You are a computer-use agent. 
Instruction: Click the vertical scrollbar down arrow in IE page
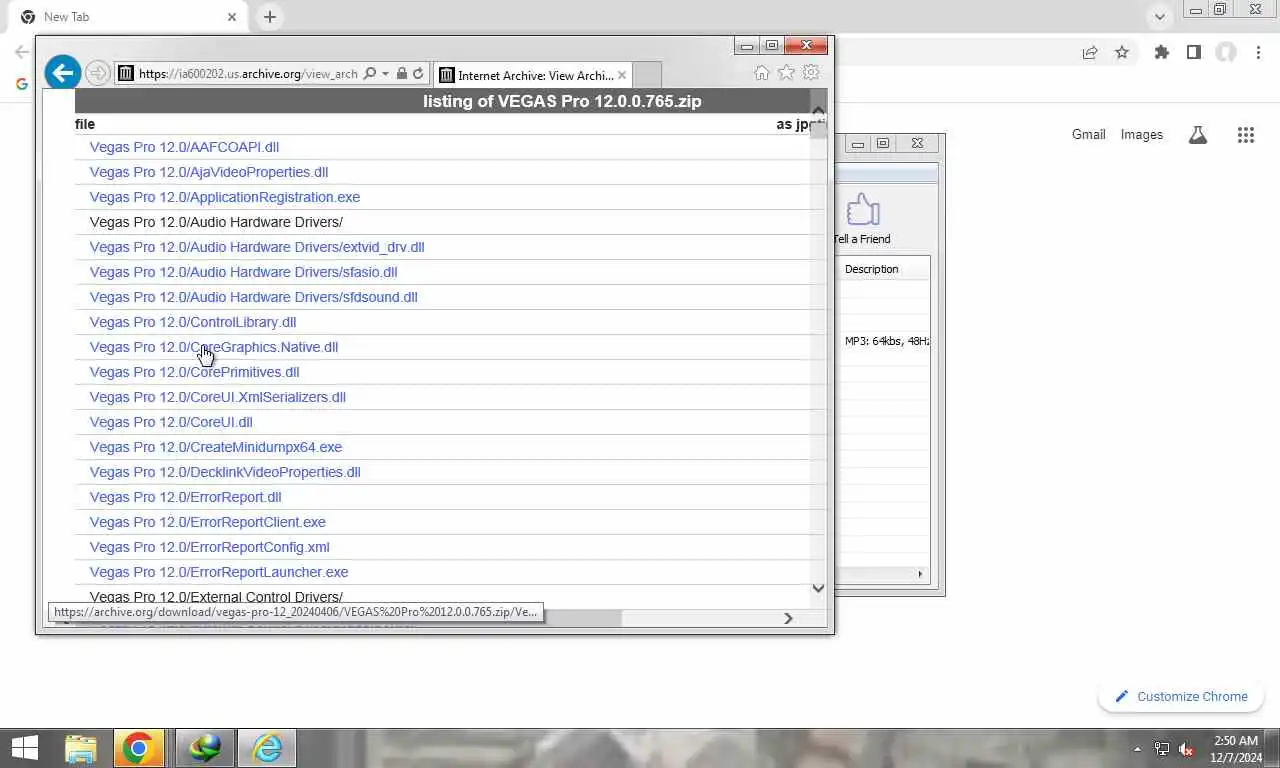coord(818,588)
